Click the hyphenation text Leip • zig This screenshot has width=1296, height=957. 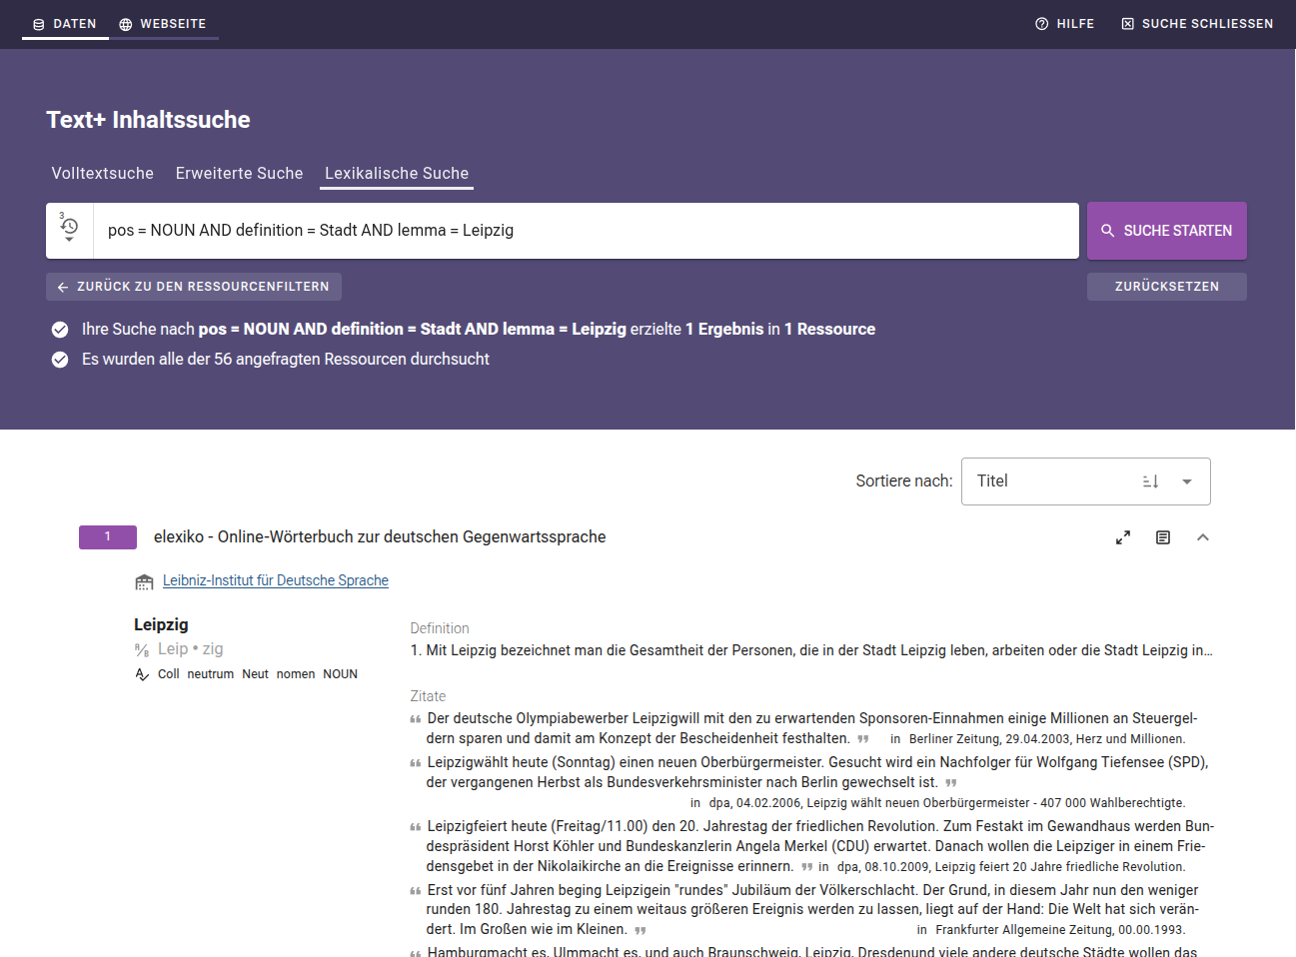(191, 649)
